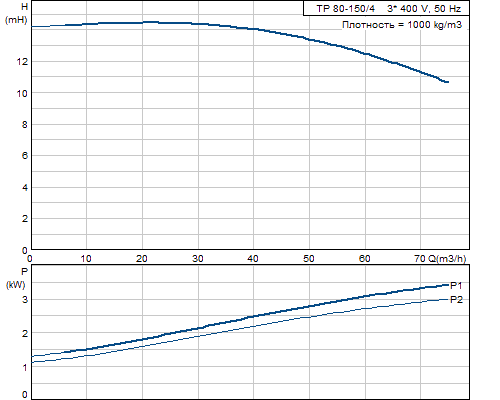Click the 6 tick on head axis

pyautogui.click(x=25, y=156)
